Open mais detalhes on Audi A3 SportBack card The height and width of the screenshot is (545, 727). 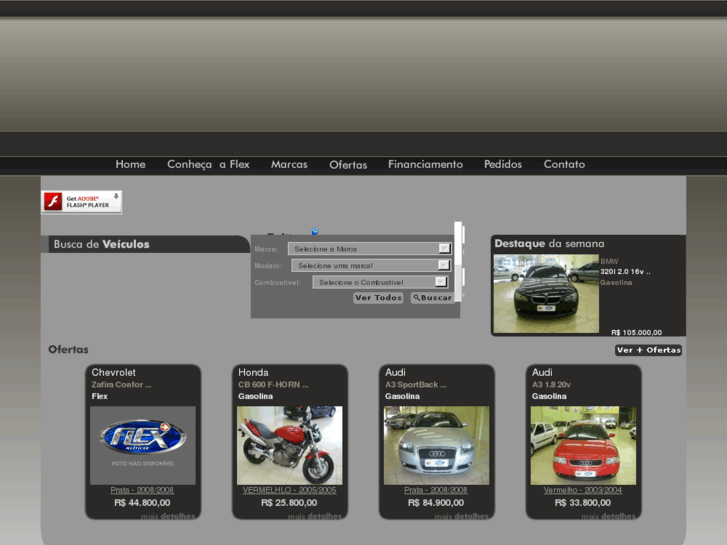coord(461,516)
